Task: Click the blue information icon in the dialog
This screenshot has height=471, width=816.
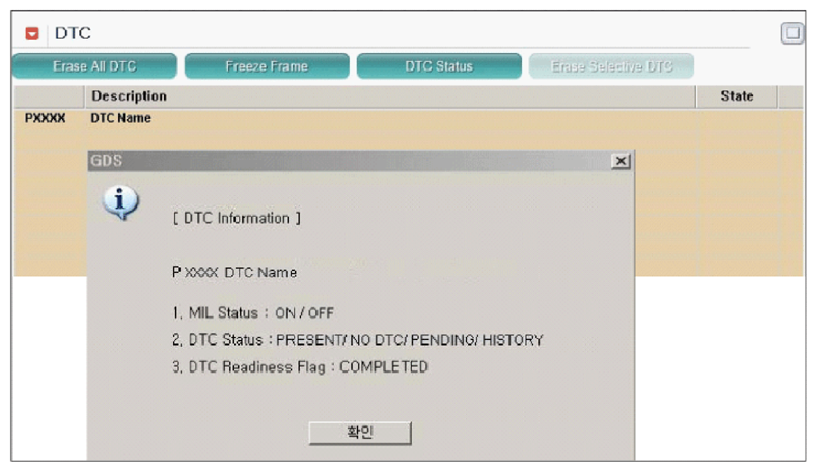Action: click(121, 202)
